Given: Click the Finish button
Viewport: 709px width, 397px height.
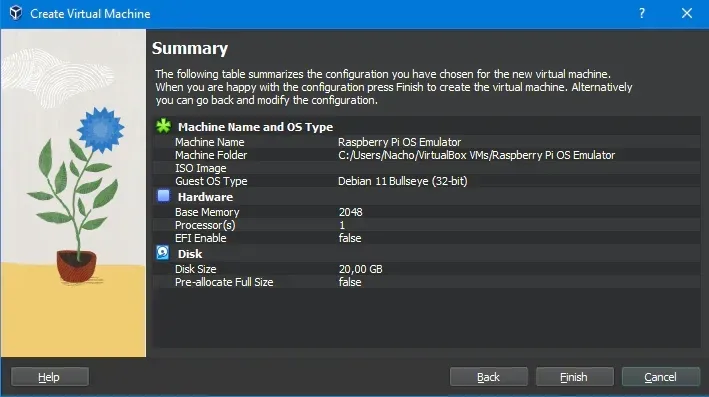Looking at the screenshot, I should tap(574, 377).
